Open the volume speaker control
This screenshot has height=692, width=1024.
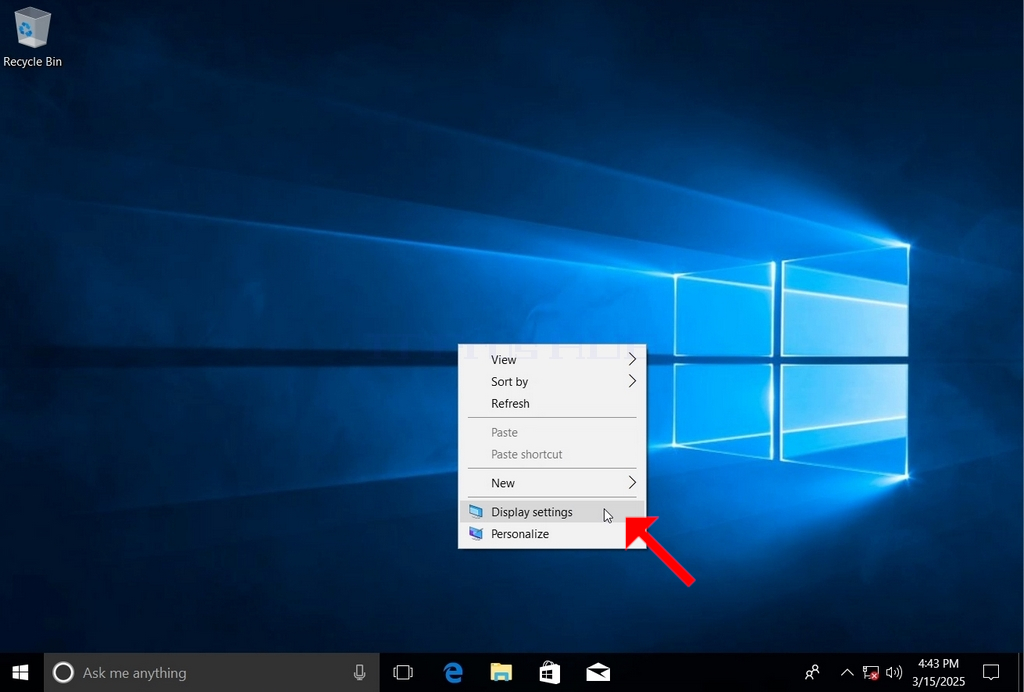(893, 672)
